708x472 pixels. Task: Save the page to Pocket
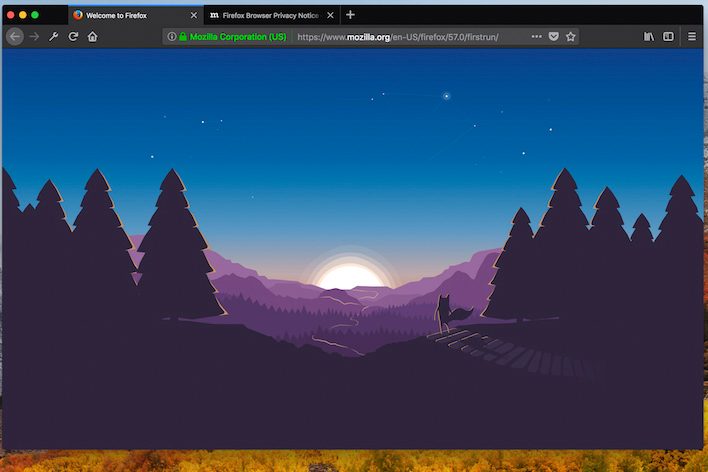[554, 37]
